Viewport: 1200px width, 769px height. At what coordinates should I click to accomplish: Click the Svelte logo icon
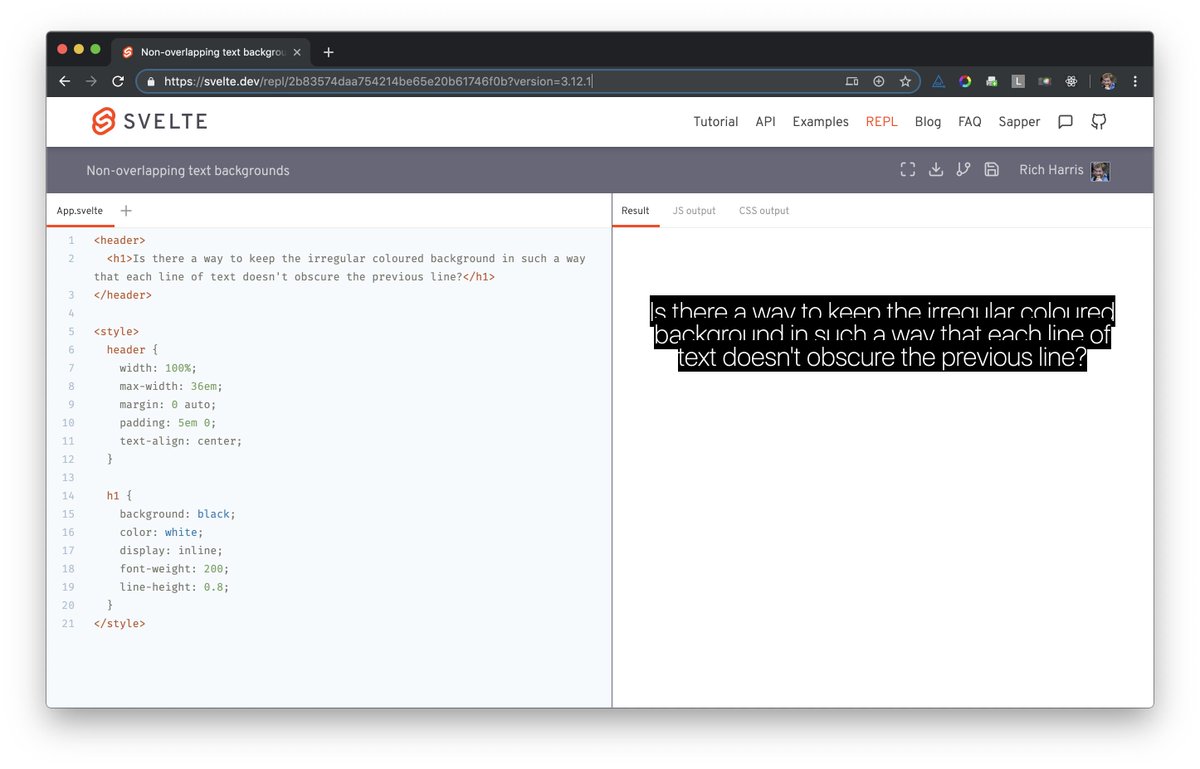click(104, 121)
